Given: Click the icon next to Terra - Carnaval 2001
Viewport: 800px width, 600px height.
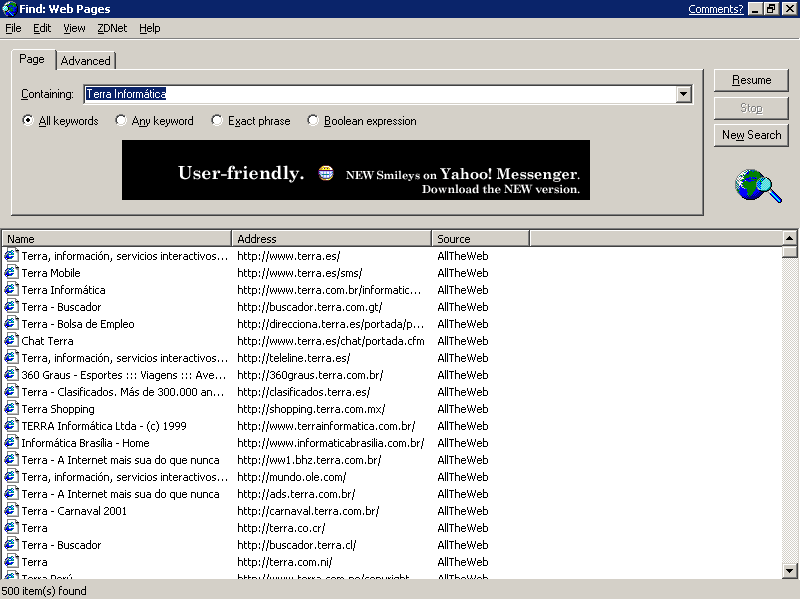Looking at the screenshot, I should (x=11, y=511).
